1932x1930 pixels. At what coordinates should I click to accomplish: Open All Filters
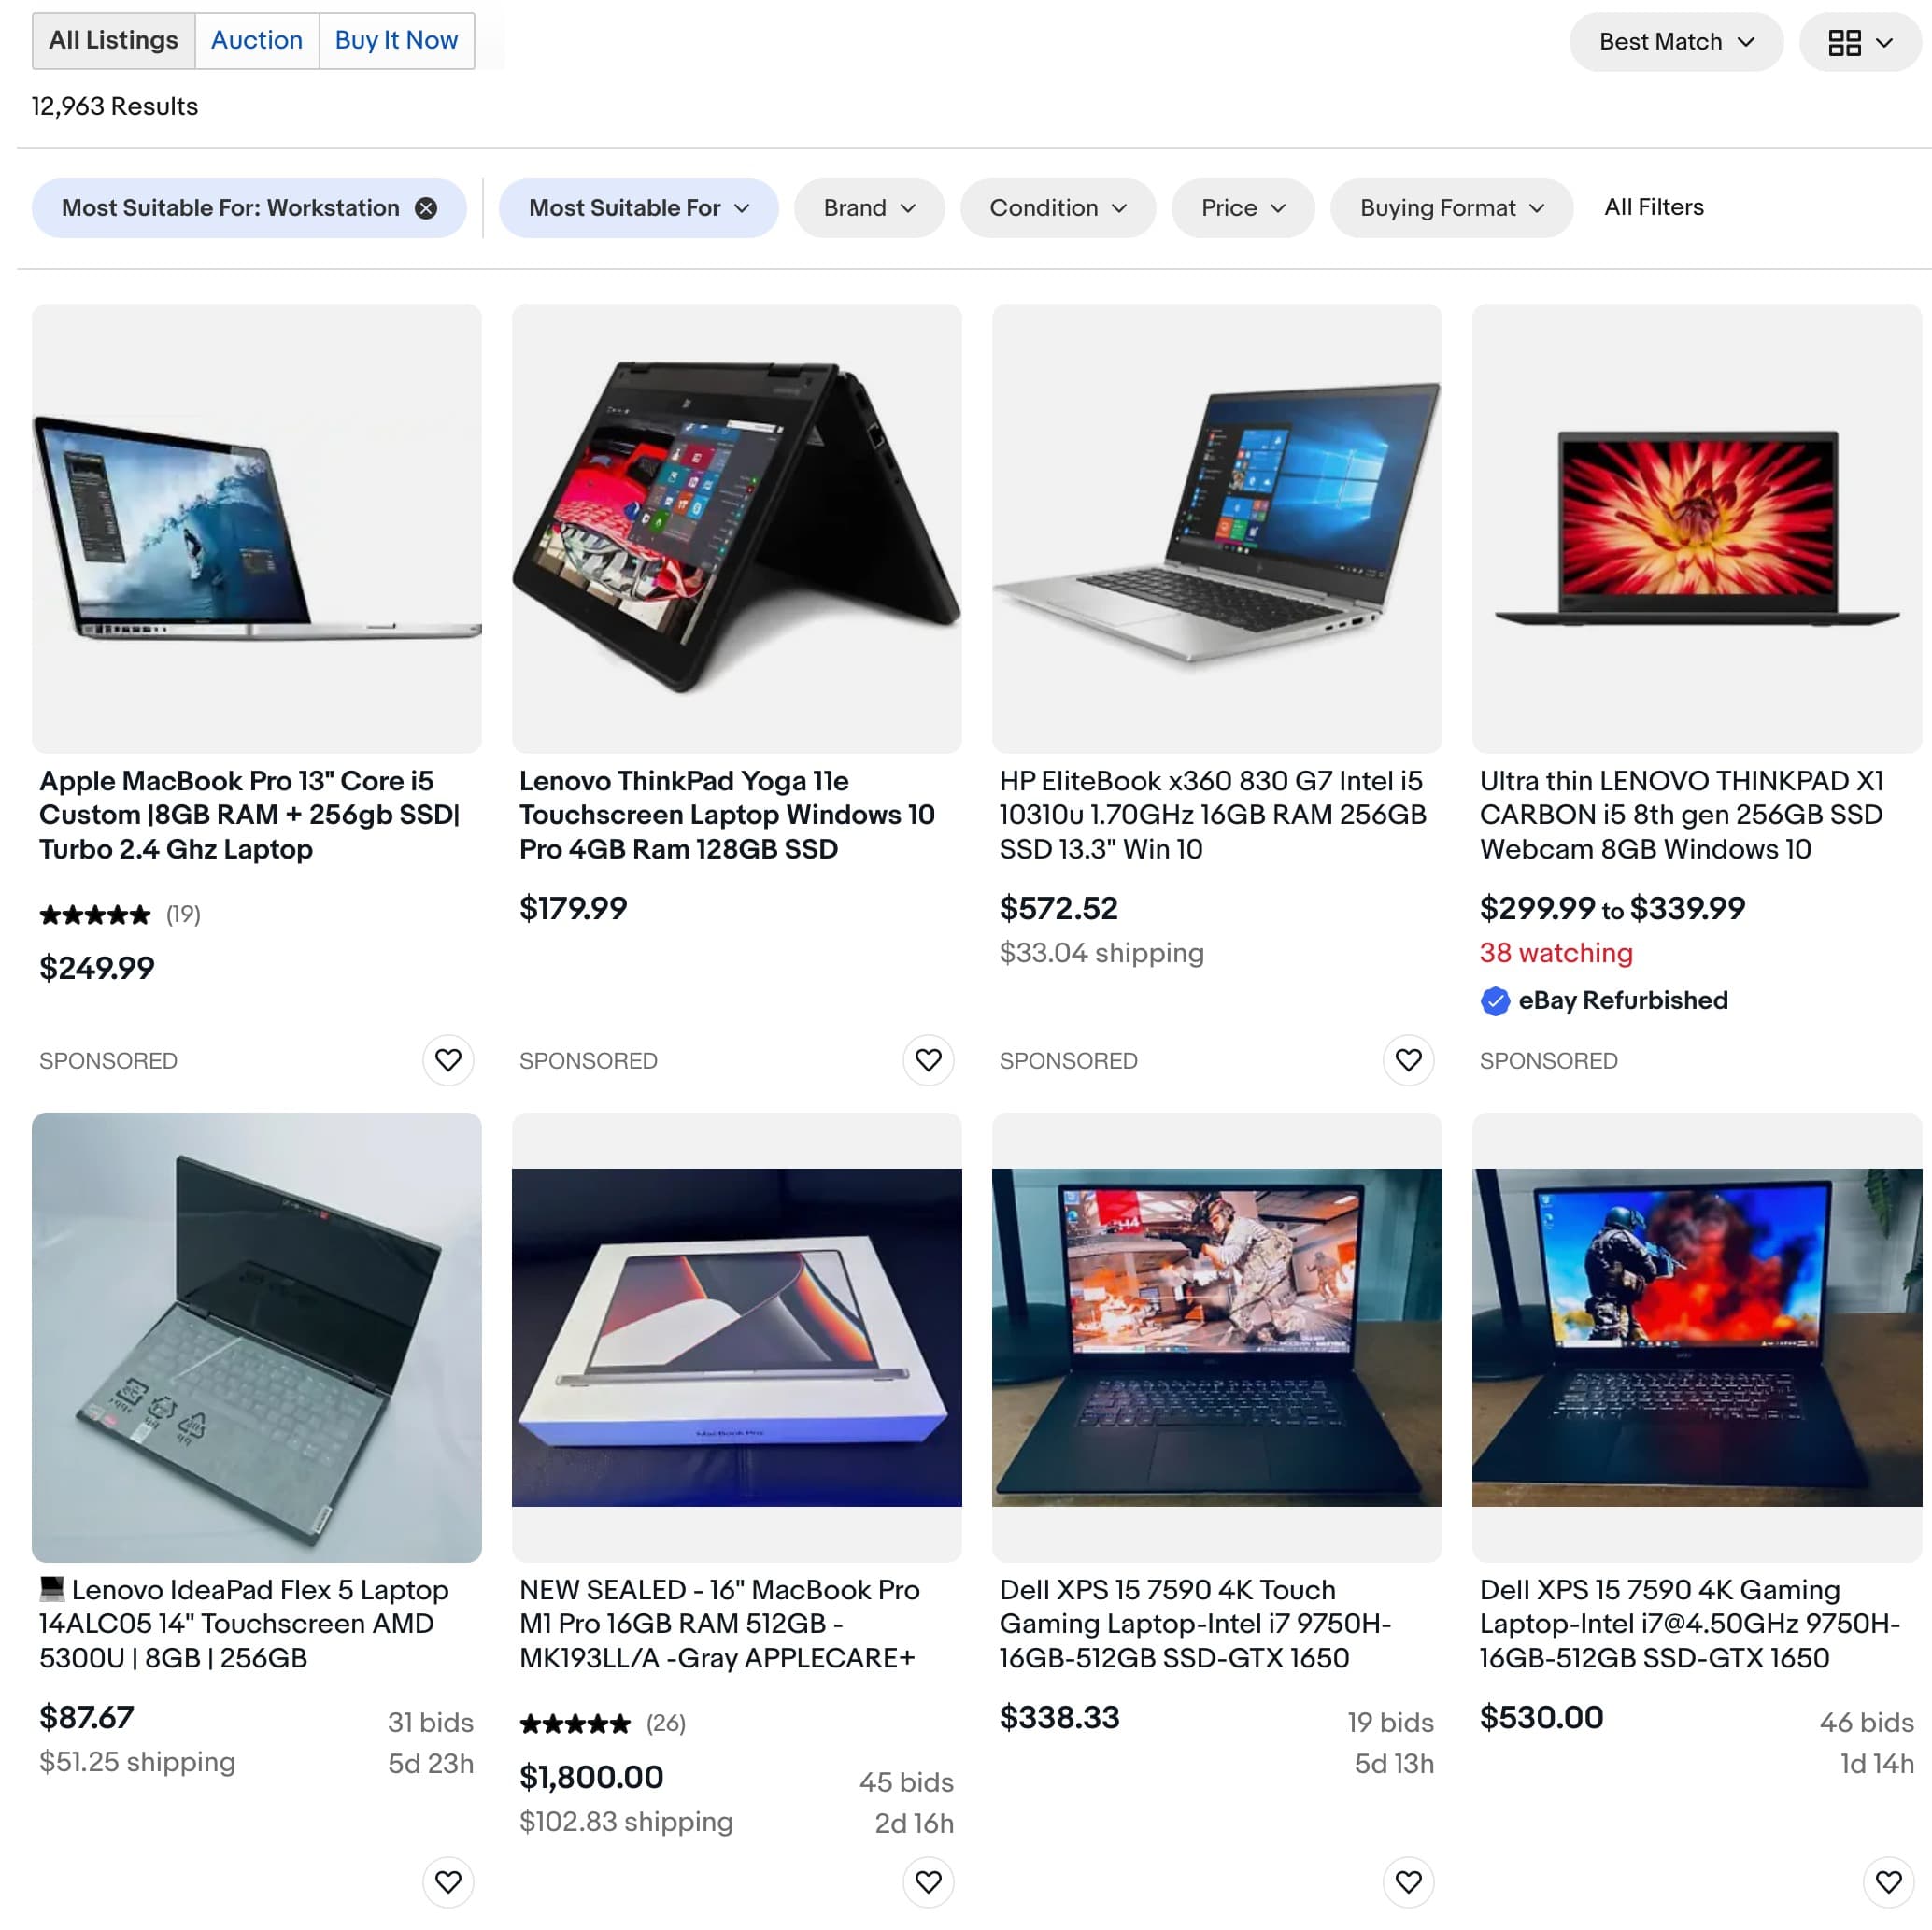[1654, 207]
